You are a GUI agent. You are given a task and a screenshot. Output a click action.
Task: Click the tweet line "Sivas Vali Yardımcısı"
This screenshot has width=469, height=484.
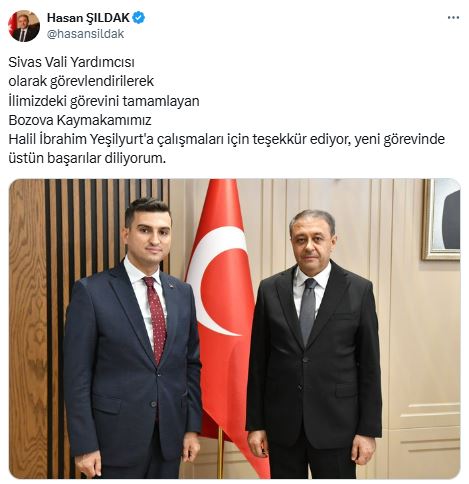(x=71, y=62)
